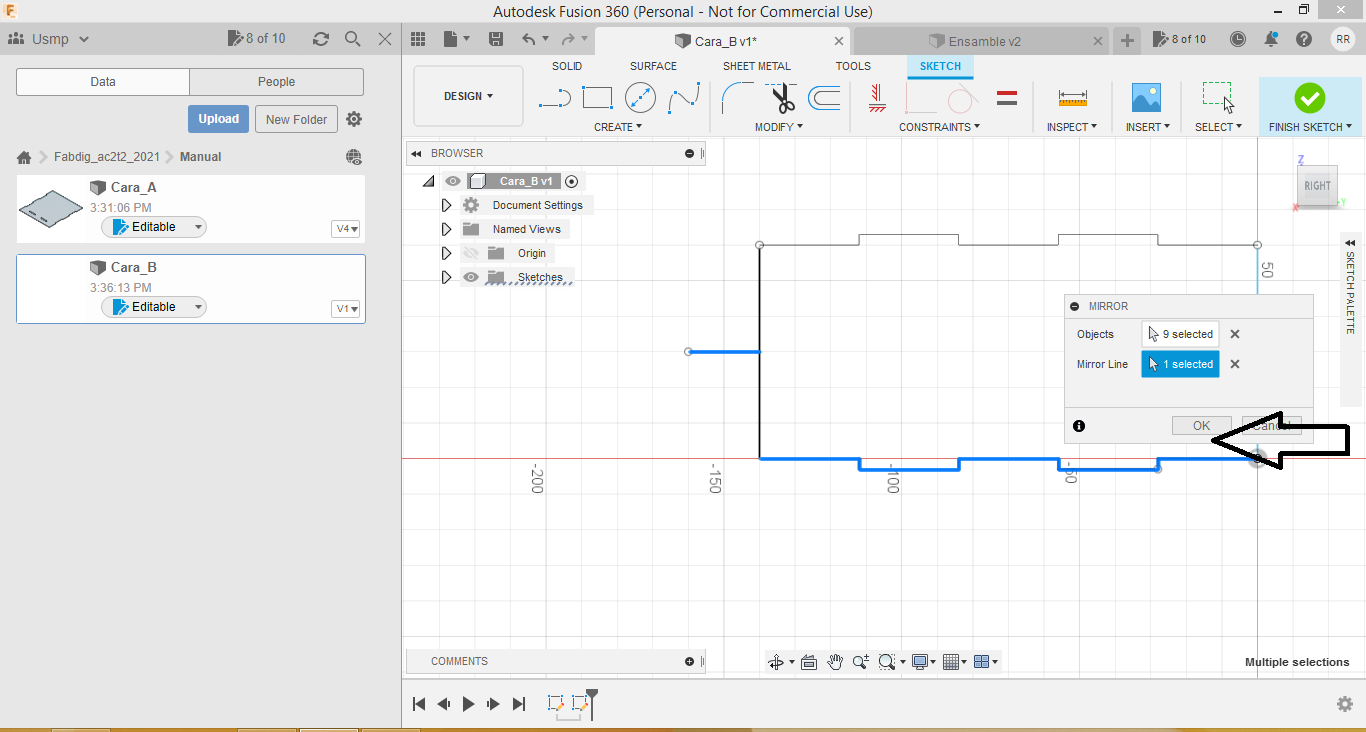Open the notifications bell
1366x732 pixels.
click(x=1271, y=39)
